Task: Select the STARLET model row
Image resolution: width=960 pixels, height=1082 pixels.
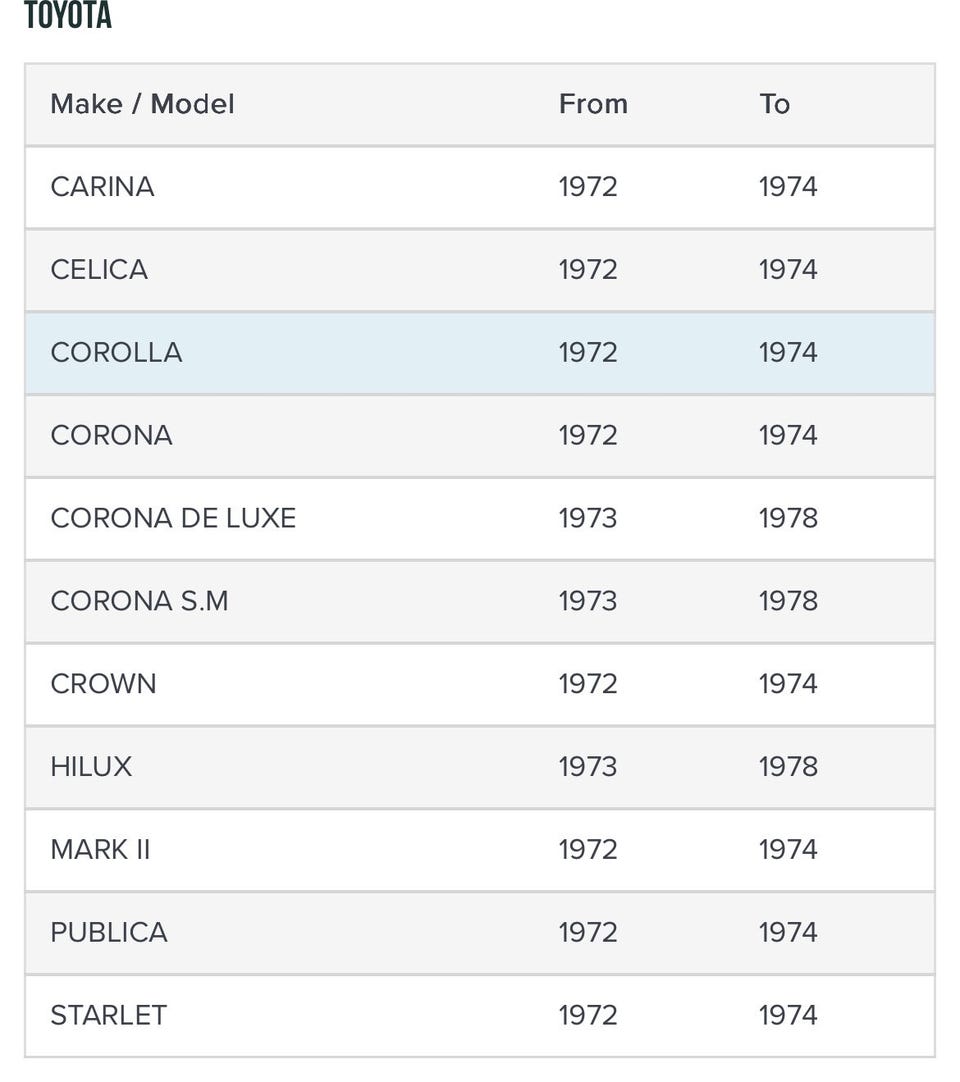Action: pos(108,1015)
